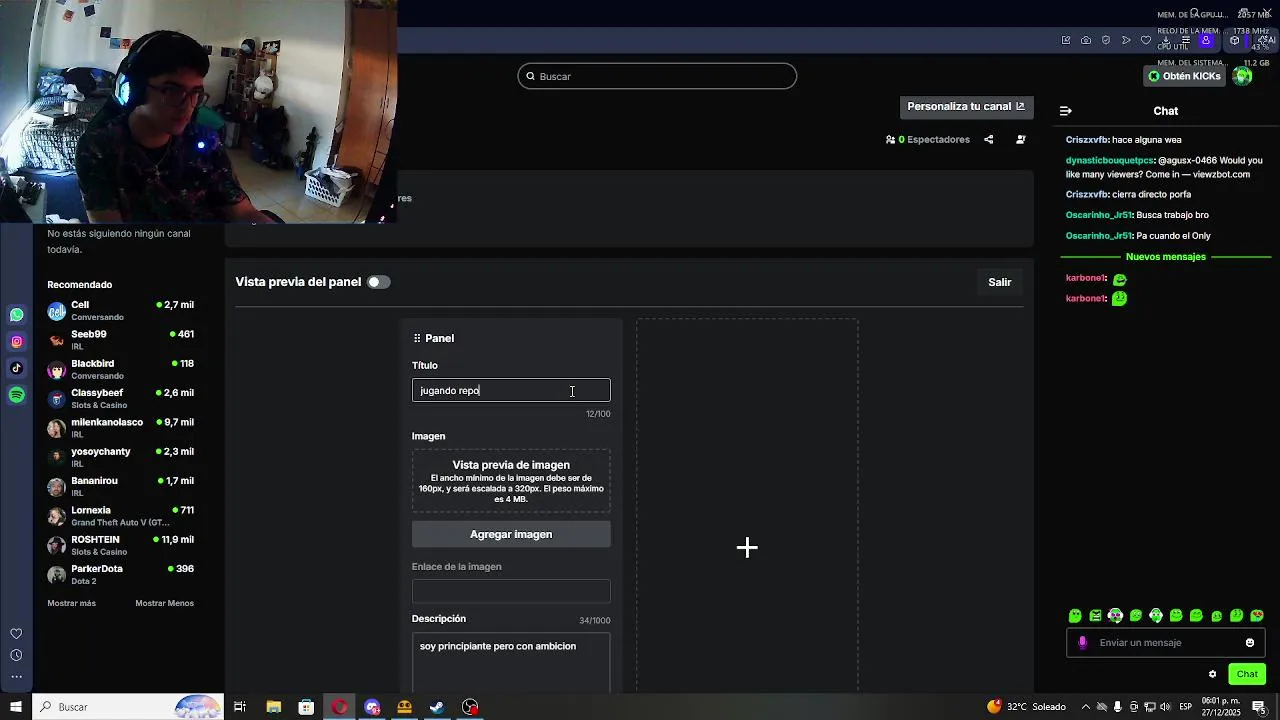Add a new panel with the plus
The image size is (1280, 720).
[x=747, y=547]
